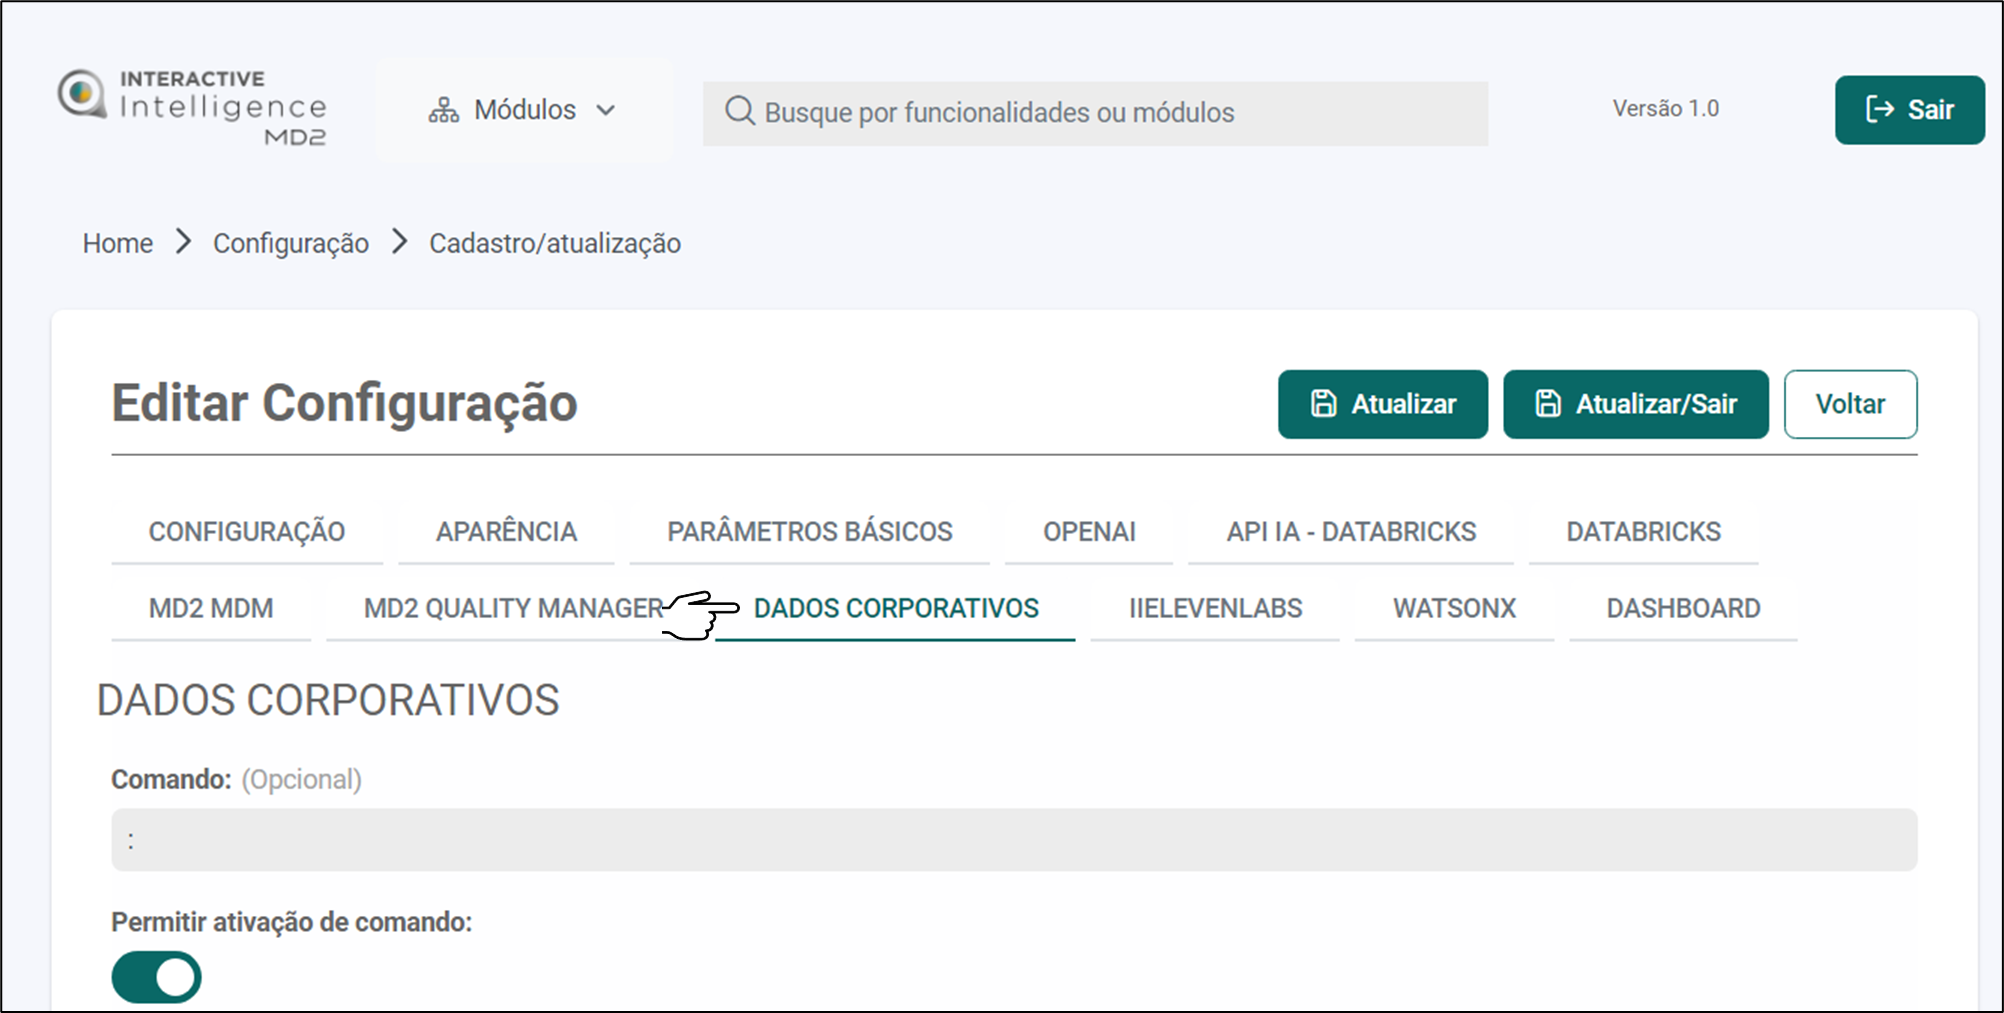
Task: Click the save icon on Atualizar/Sair button
Action: point(1547,404)
